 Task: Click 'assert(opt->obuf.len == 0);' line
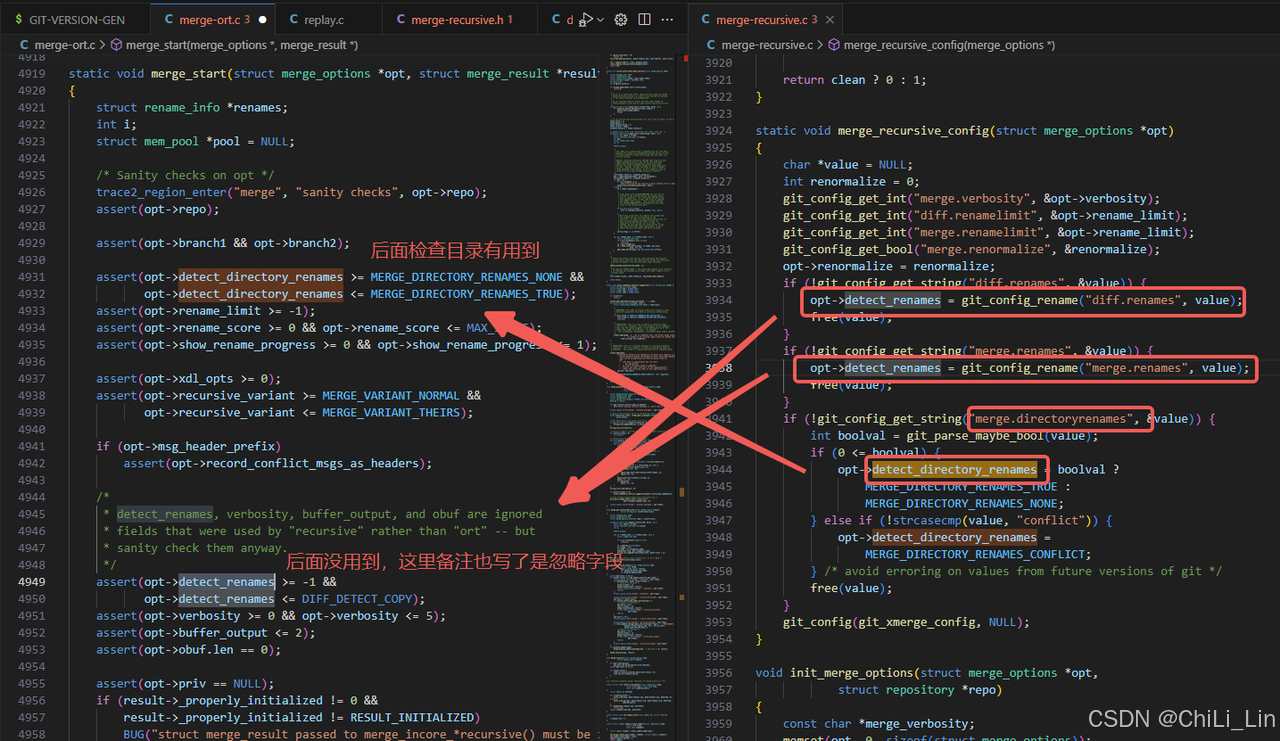188,649
